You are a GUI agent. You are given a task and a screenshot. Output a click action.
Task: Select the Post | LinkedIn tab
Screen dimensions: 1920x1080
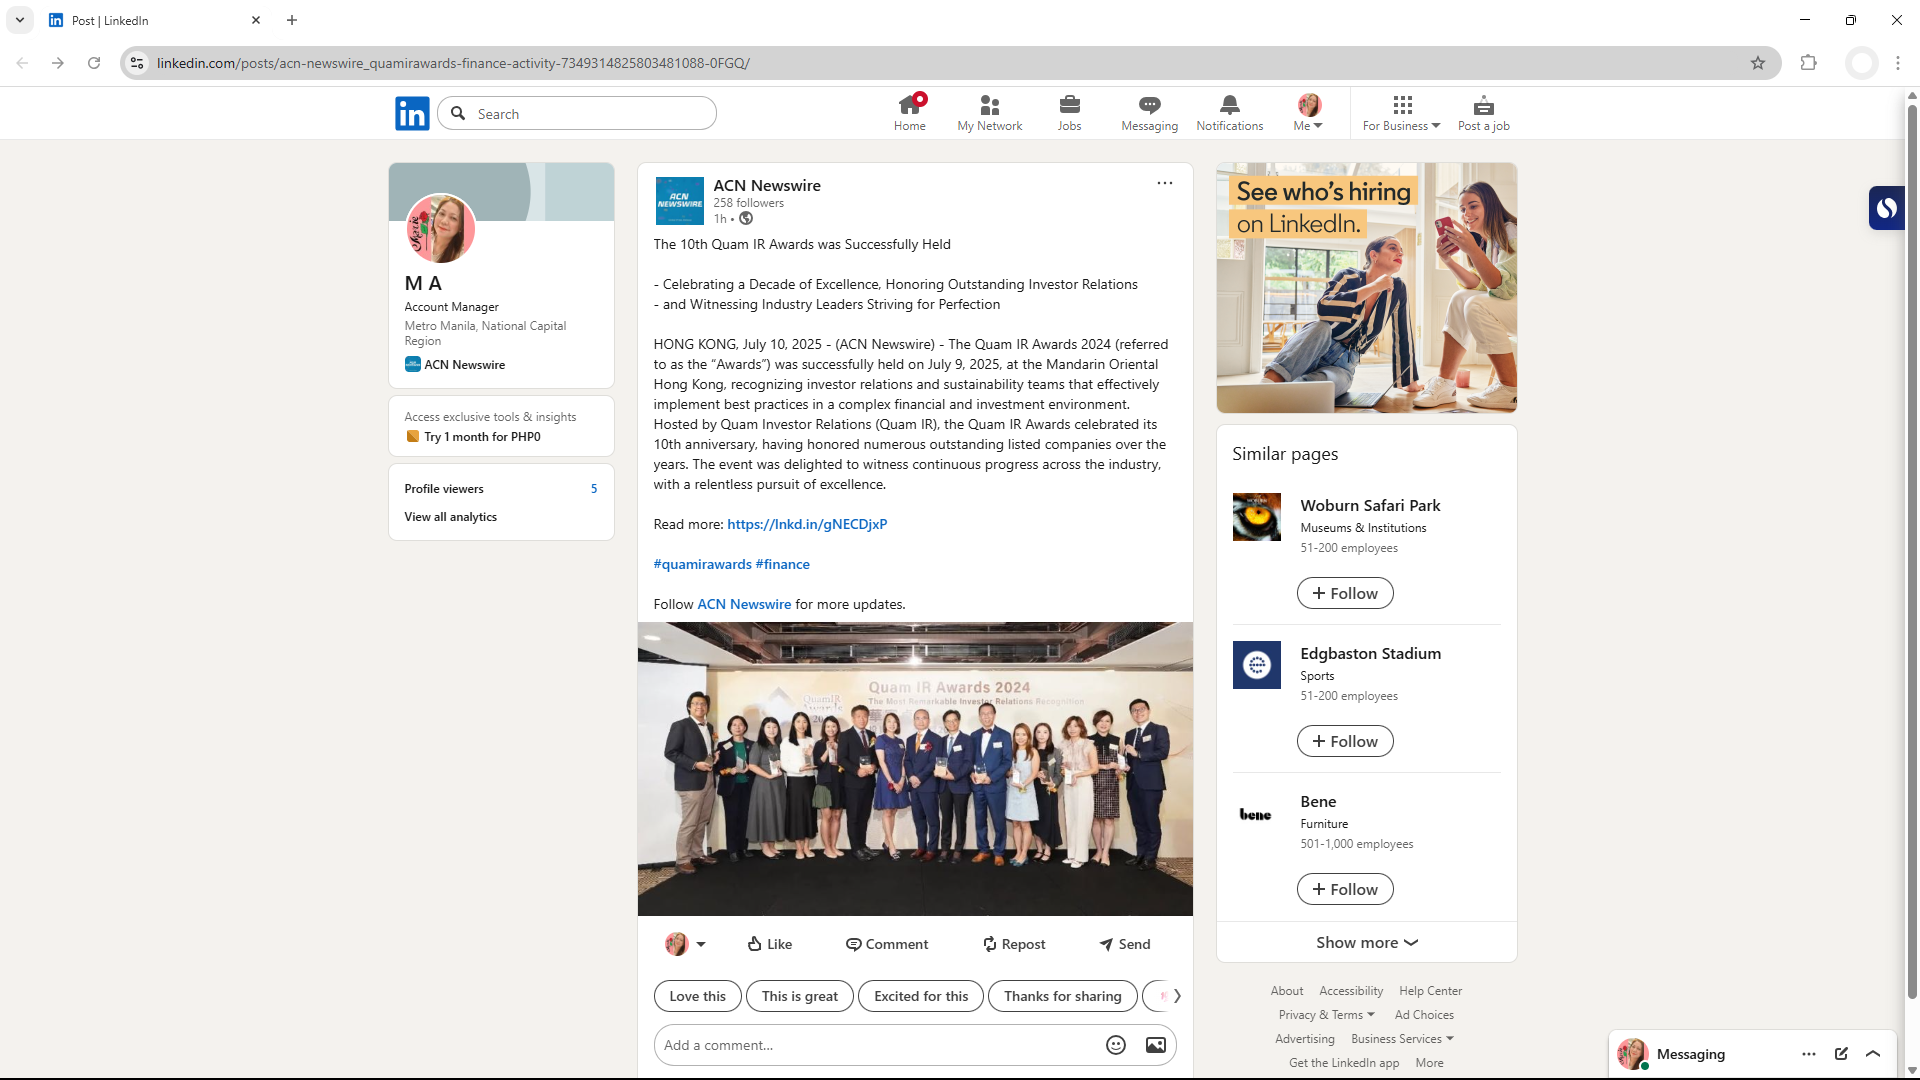(155, 20)
